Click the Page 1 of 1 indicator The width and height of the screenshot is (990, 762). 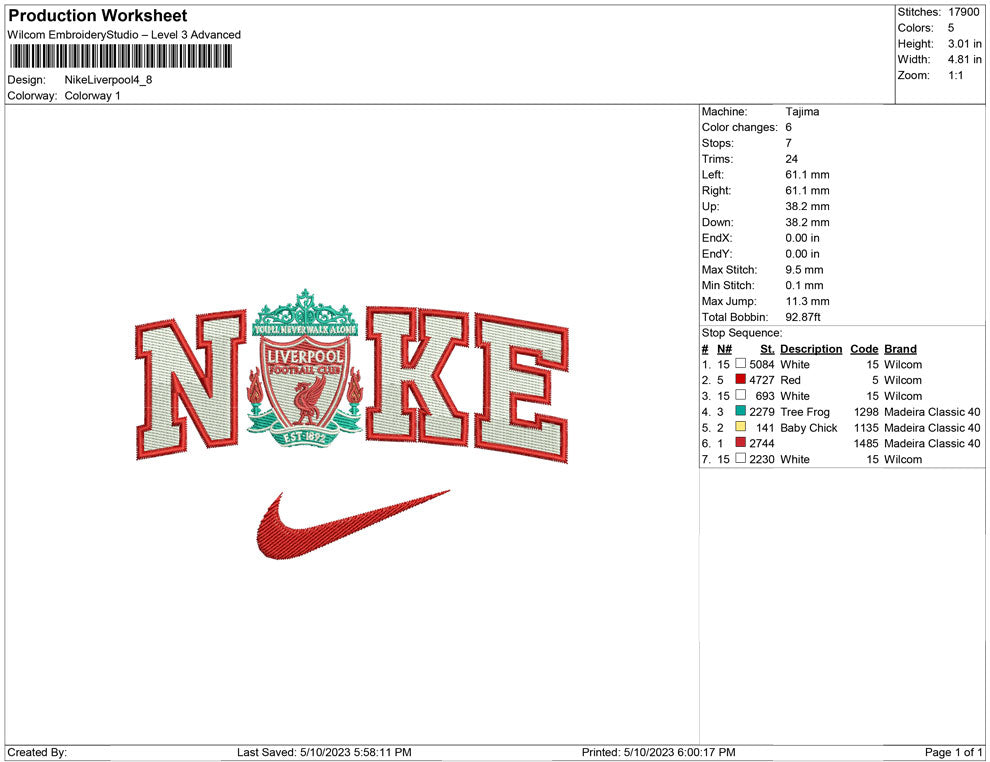coord(953,752)
